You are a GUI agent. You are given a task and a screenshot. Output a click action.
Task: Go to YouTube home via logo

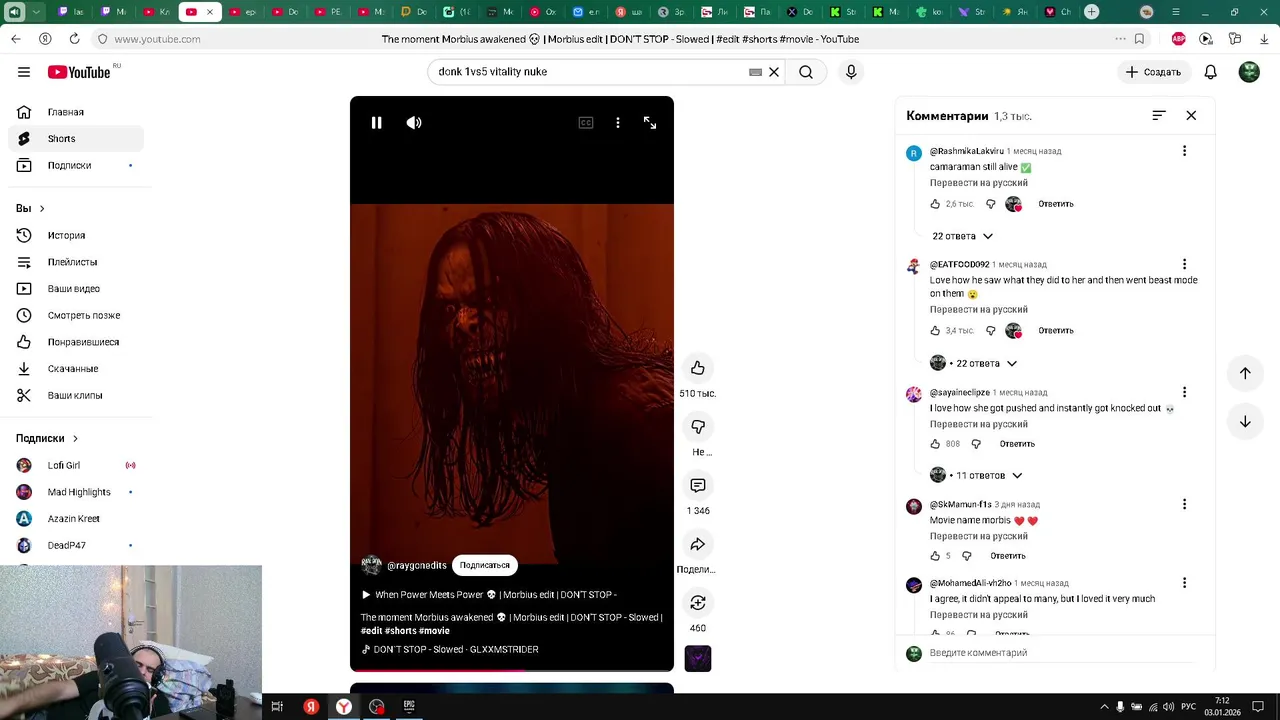click(79, 72)
